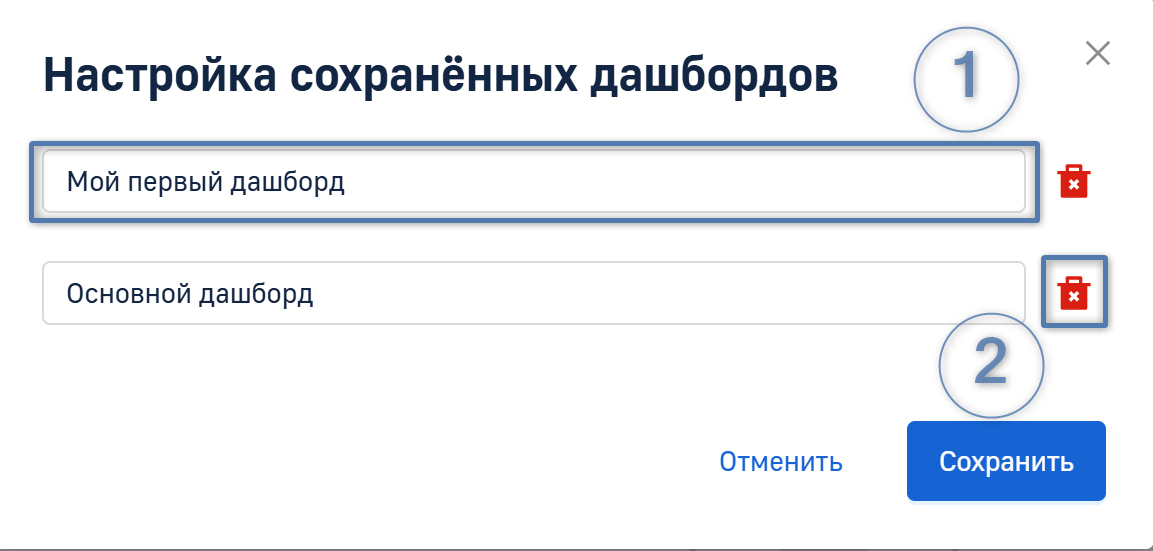Delete the "Основной дашборд" dashboard
The width and height of the screenshot is (1153, 551).
click(1073, 293)
